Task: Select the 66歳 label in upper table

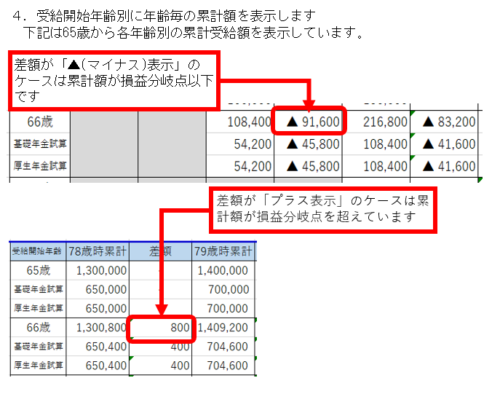Action: (x=40, y=122)
